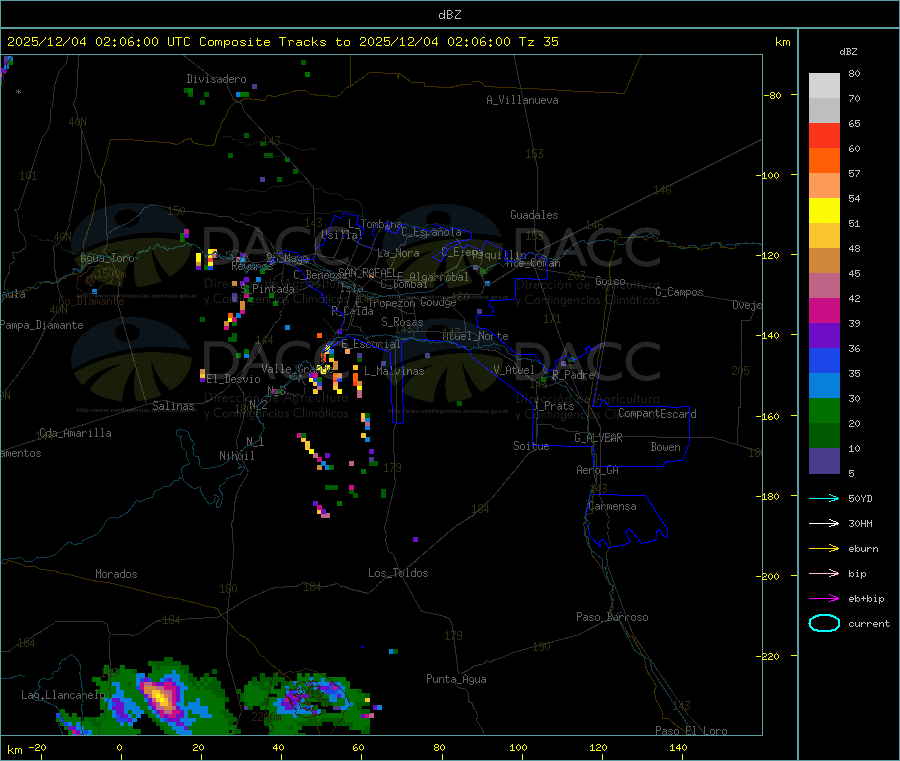Click the 'El_Desvio' map label

point(234,379)
